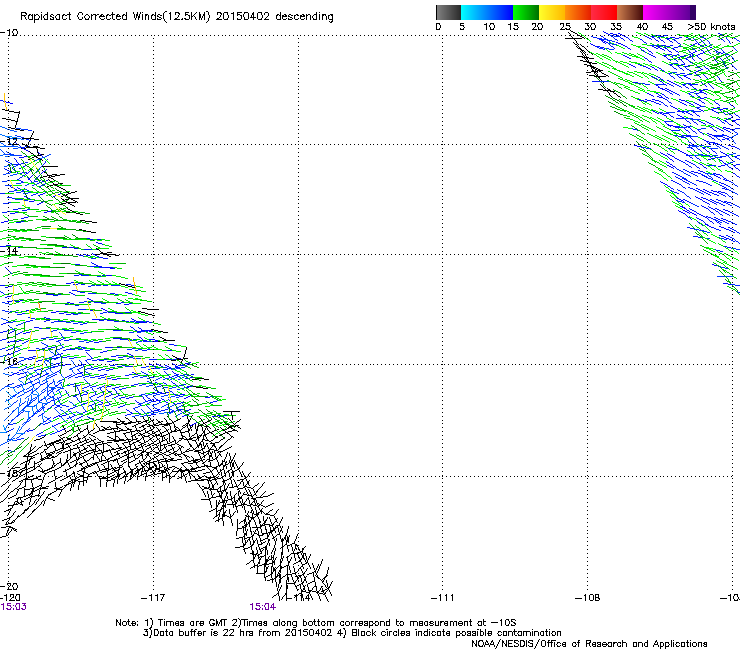Click the purple time label 15:04

click(x=262, y=607)
